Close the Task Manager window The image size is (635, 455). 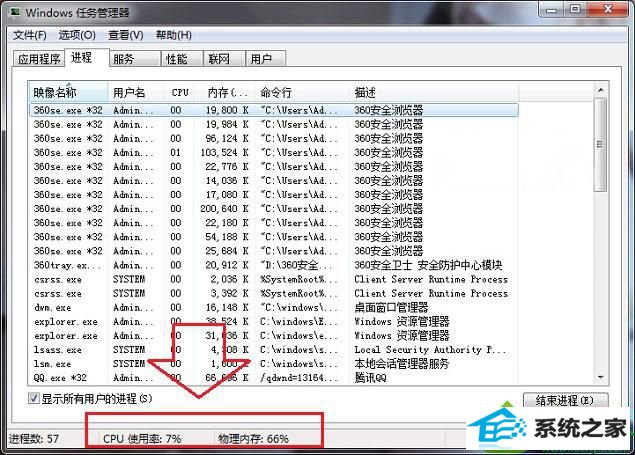(x=608, y=9)
